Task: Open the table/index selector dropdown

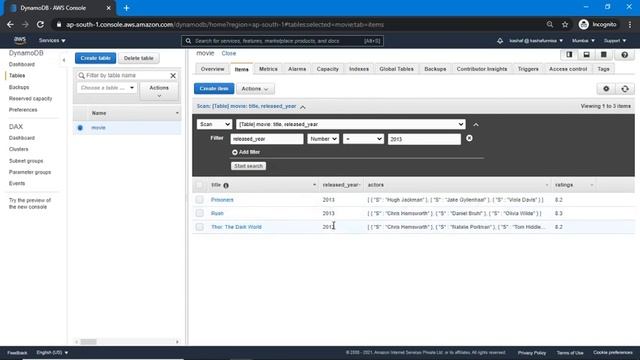Action: (x=351, y=124)
